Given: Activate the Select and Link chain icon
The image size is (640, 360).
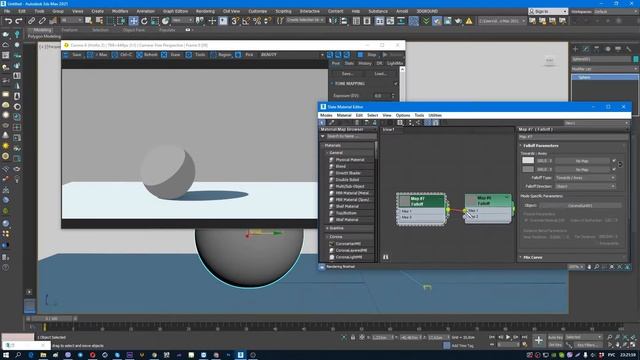Looking at the screenshot, I should tap(31, 21).
